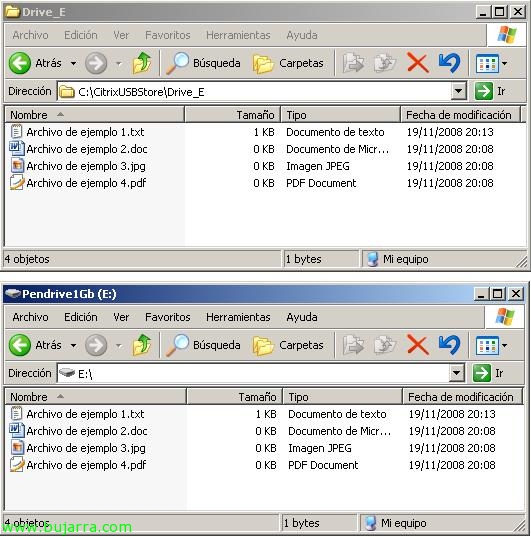The width and height of the screenshot is (531, 537).
Task: Click the Atrás back arrow in Pendrive1Gb window
Action: point(20,345)
